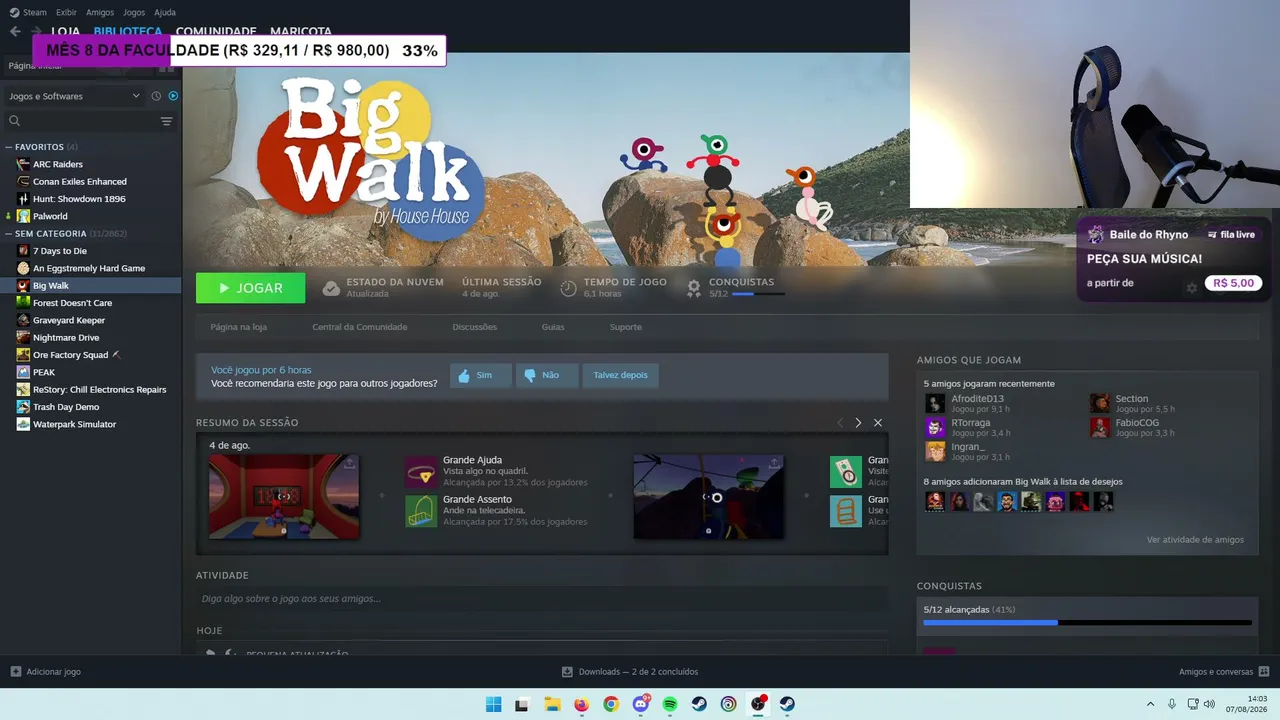
Task: Click the recent games clock icon
Action: coord(156,96)
